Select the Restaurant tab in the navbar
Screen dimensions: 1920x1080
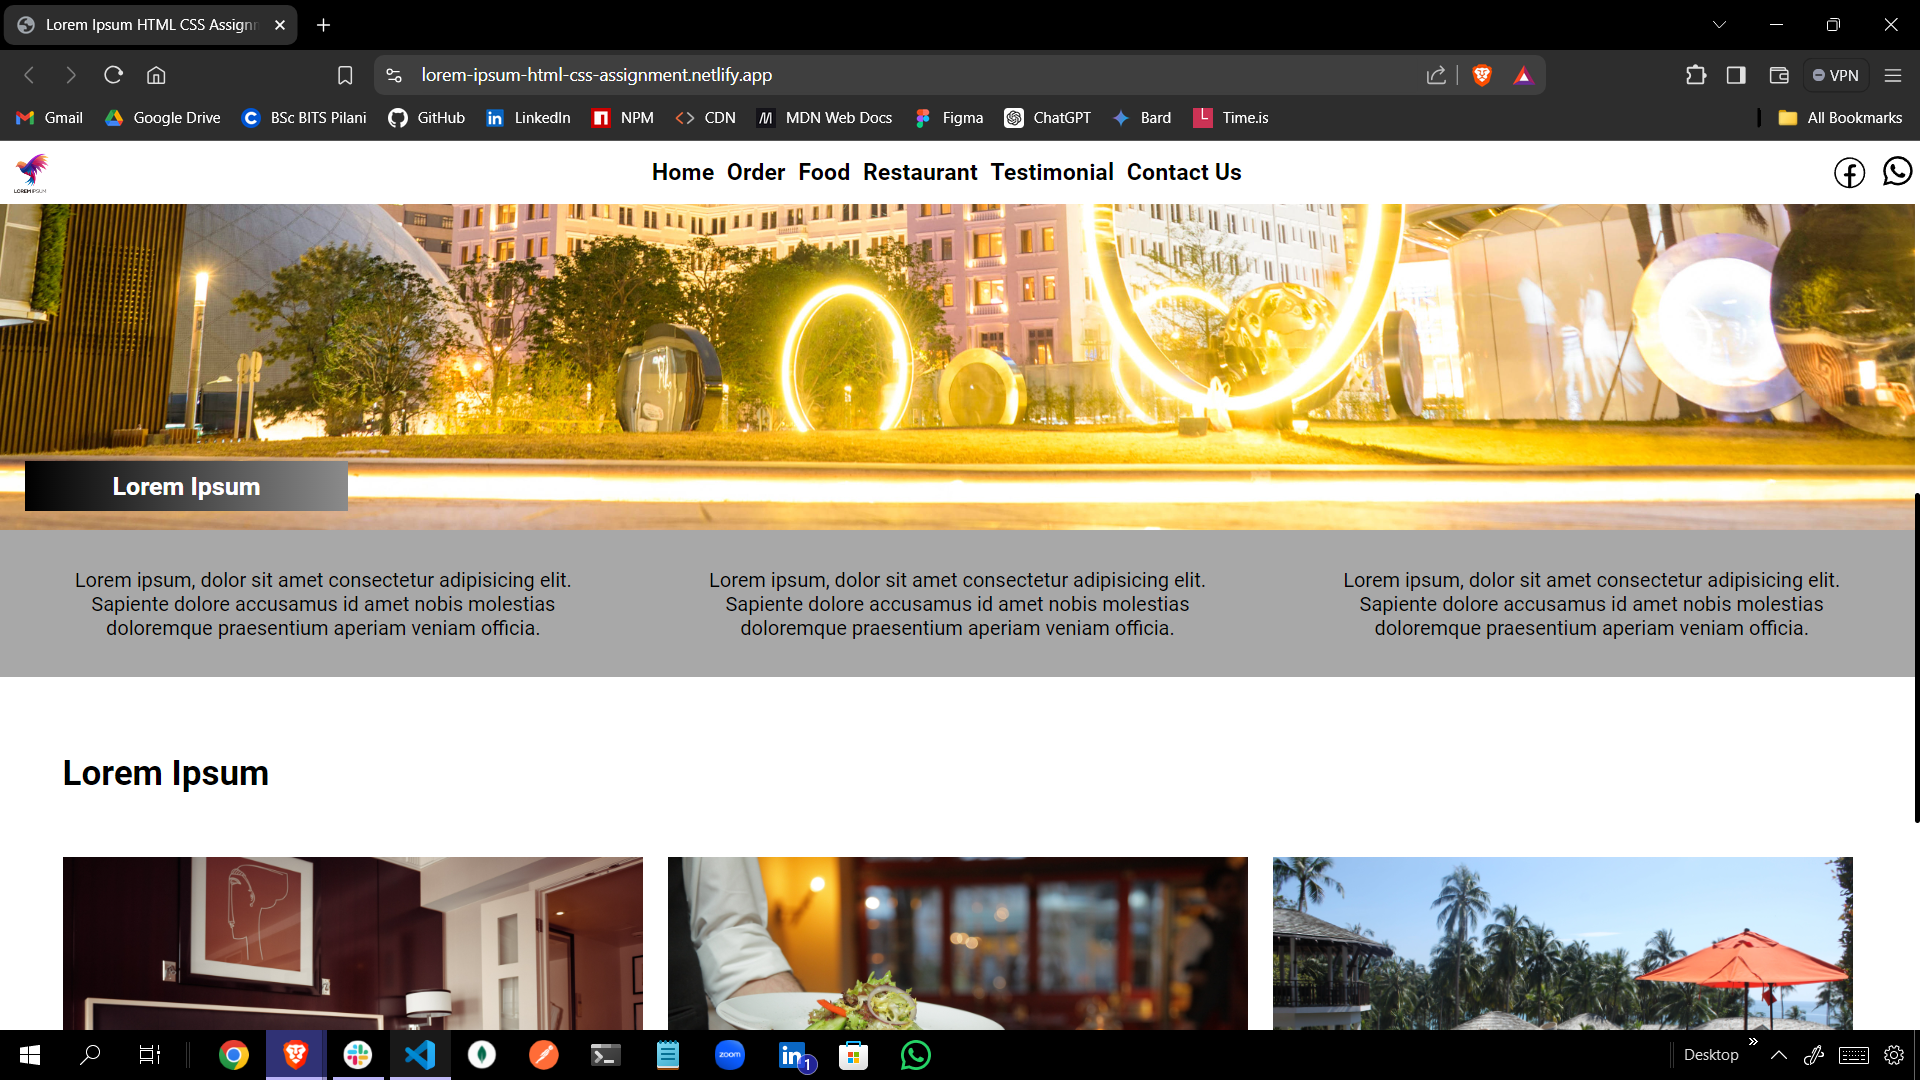[920, 171]
